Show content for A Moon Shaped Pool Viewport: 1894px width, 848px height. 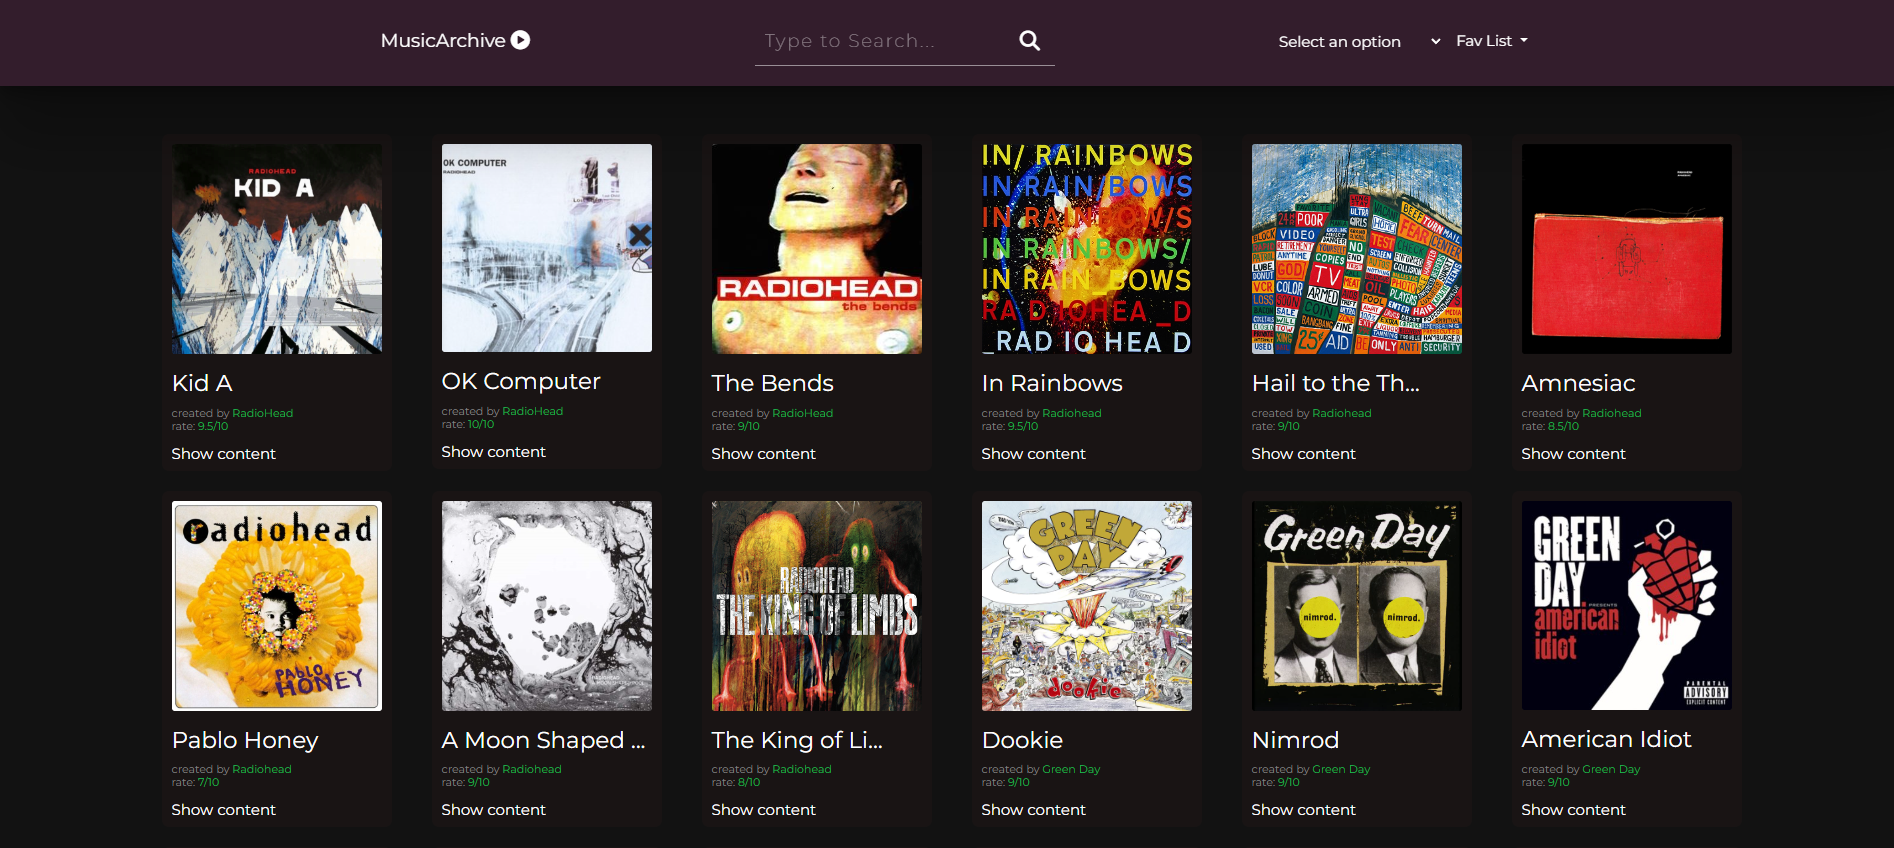493,810
